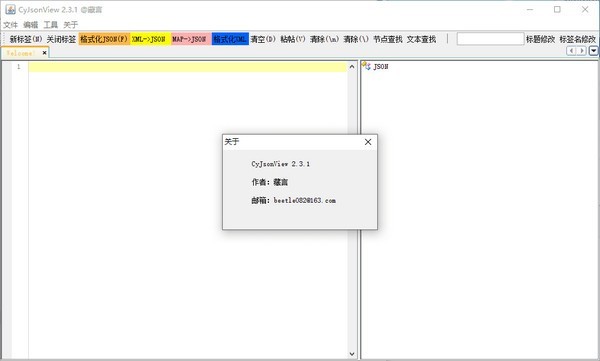Click 节点查找 toolbar button

(x=388, y=39)
